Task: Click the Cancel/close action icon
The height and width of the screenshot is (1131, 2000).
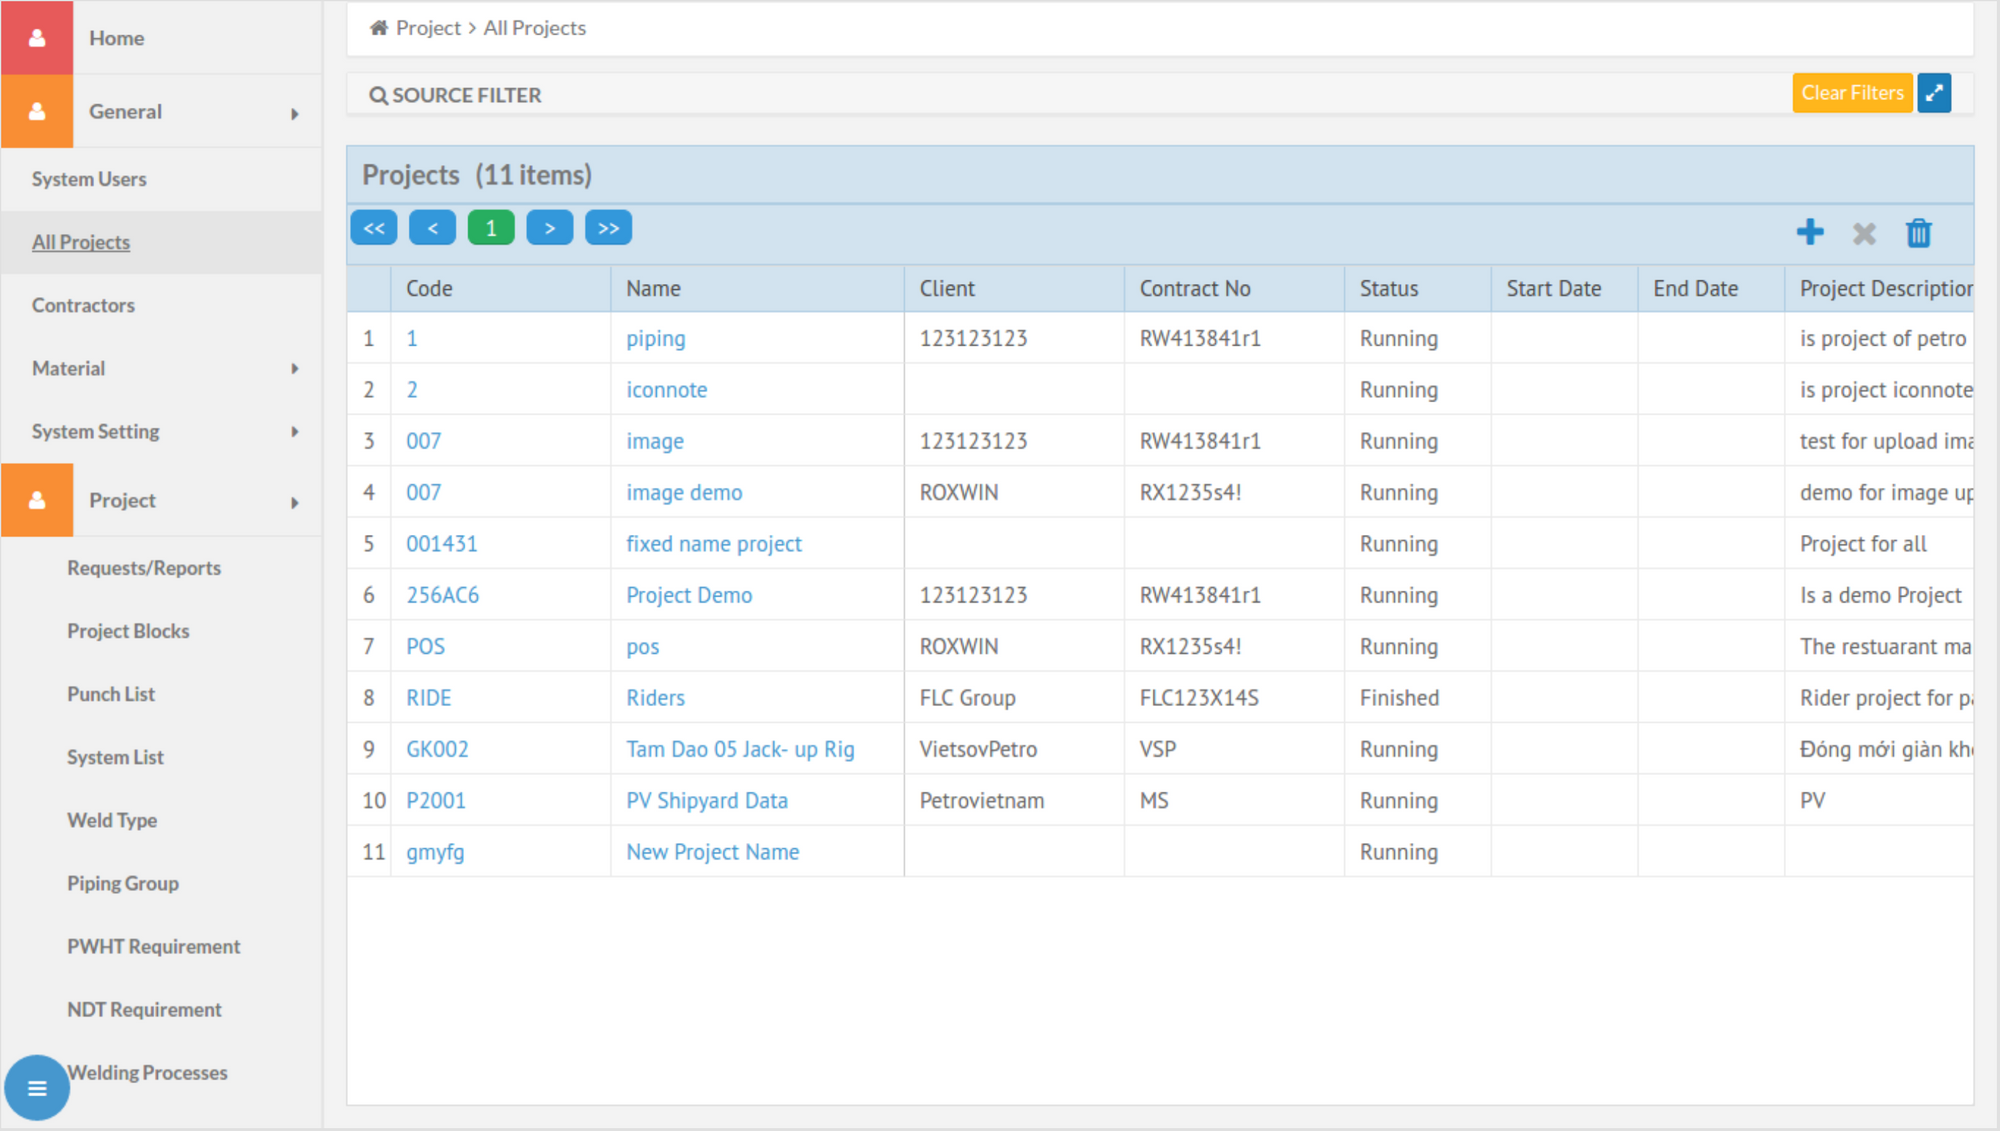Action: click(1865, 229)
